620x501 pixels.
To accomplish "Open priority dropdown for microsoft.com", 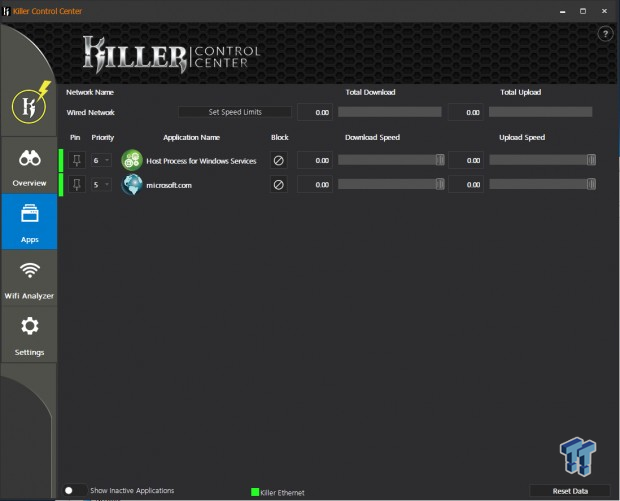I will (101, 185).
